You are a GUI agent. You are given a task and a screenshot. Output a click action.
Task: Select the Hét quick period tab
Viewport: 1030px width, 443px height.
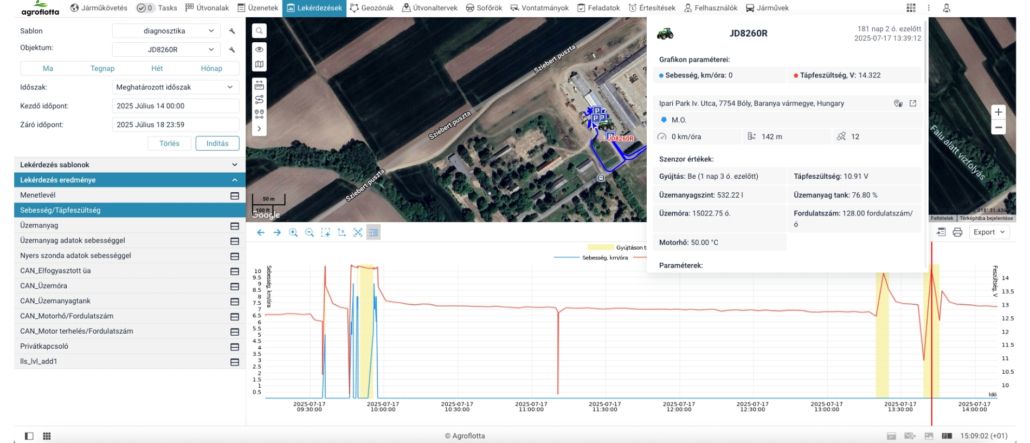[156, 68]
